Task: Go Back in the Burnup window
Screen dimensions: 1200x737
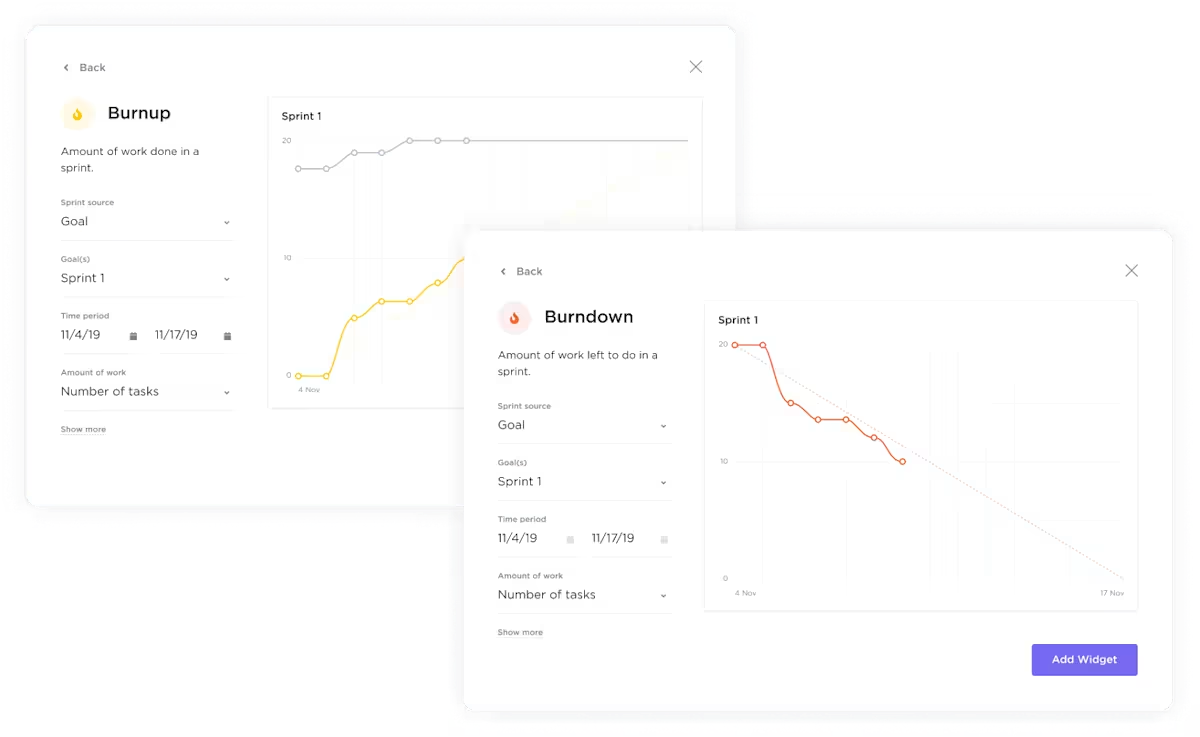Action: (x=84, y=67)
